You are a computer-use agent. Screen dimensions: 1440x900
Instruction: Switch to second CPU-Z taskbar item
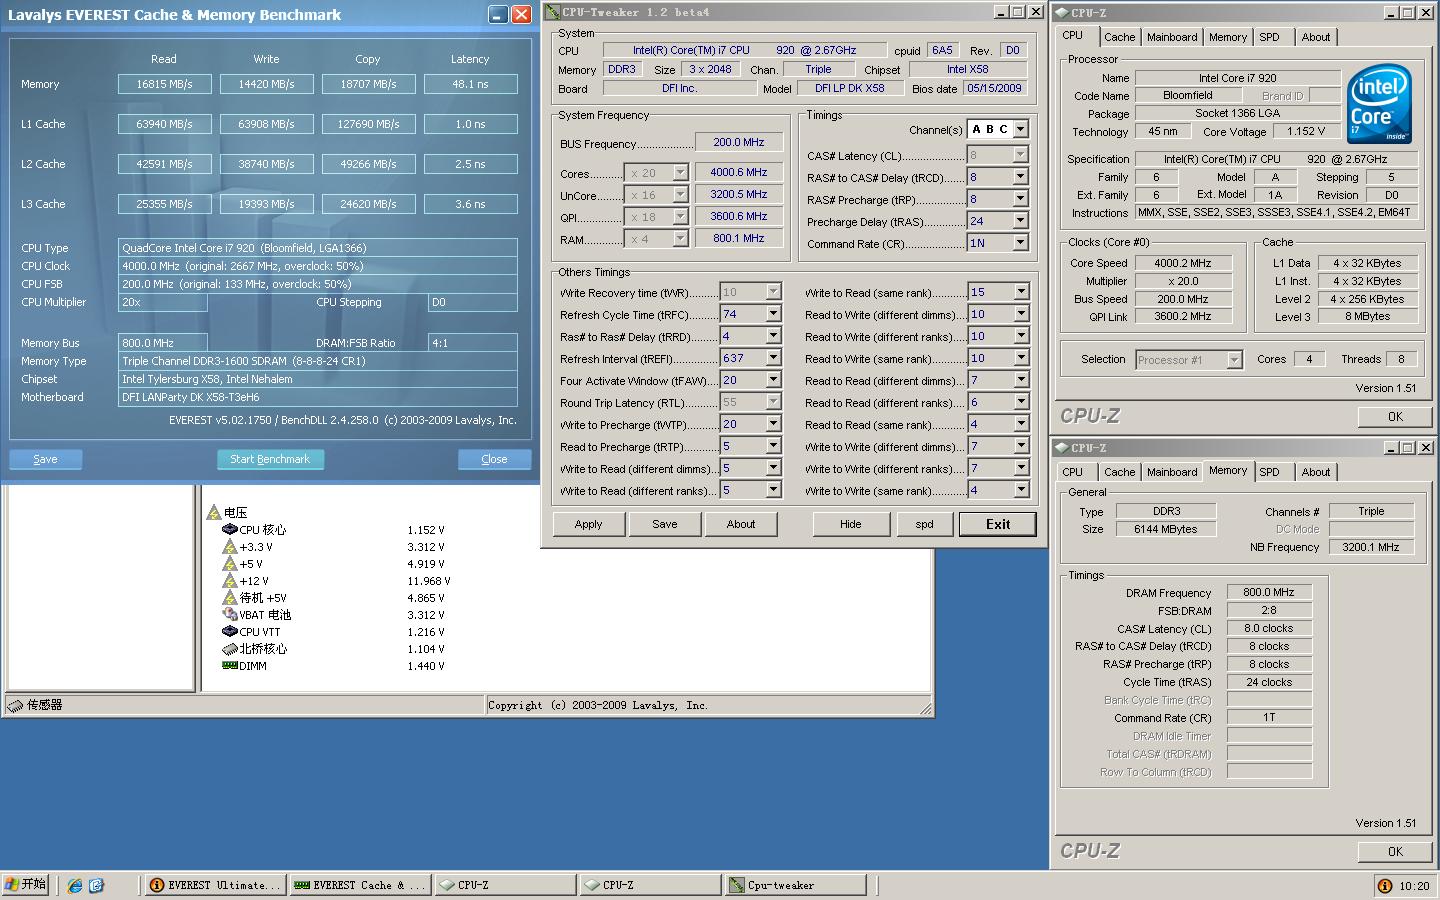pyautogui.click(x=650, y=885)
